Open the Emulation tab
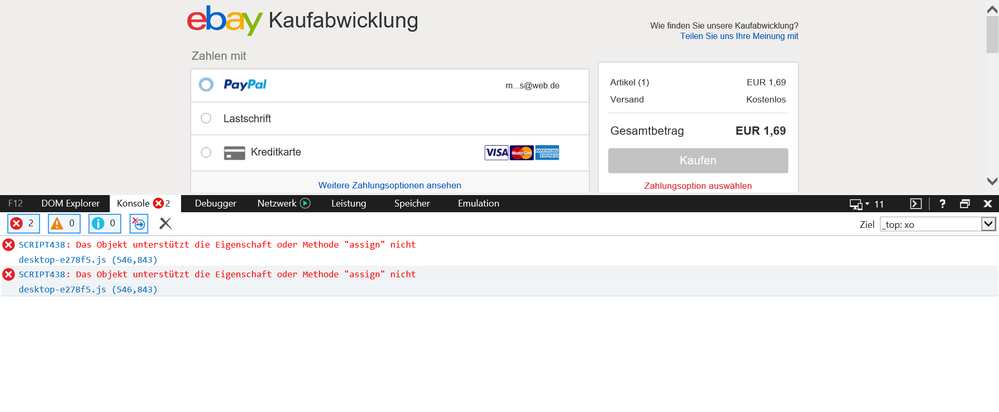The image size is (999, 412). (x=478, y=204)
